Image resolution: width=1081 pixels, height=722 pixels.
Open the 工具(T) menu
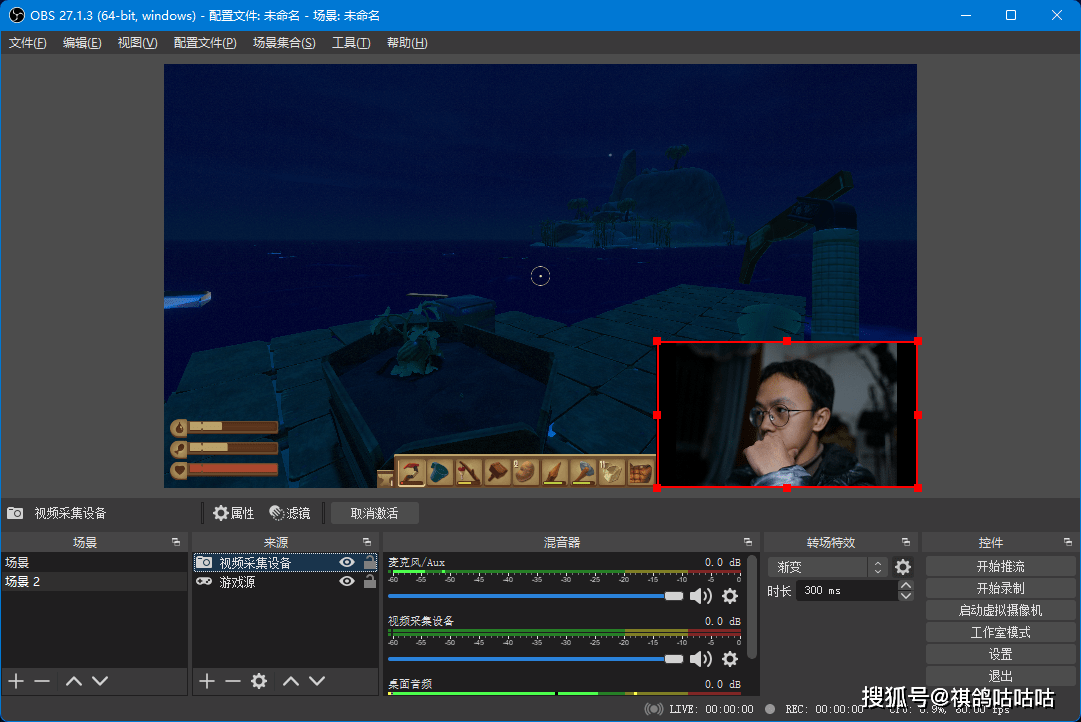click(351, 43)
